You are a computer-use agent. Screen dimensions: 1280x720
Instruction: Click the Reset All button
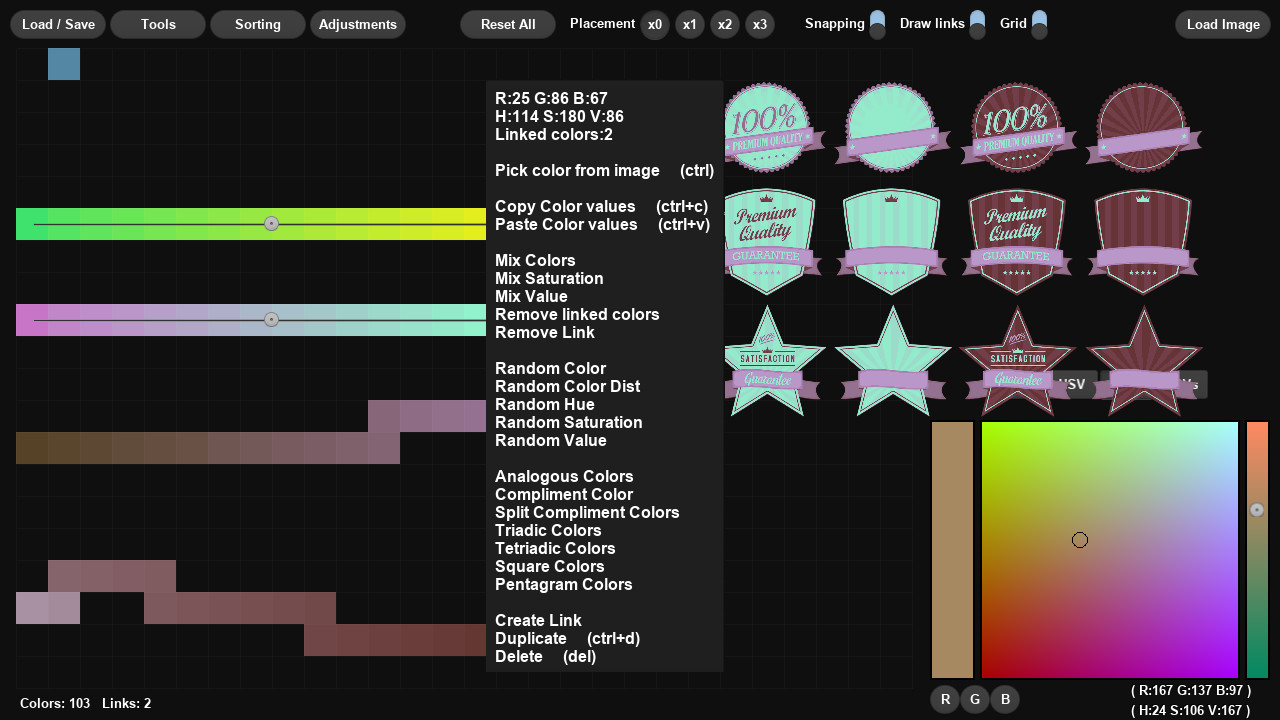tap(508, 24)
